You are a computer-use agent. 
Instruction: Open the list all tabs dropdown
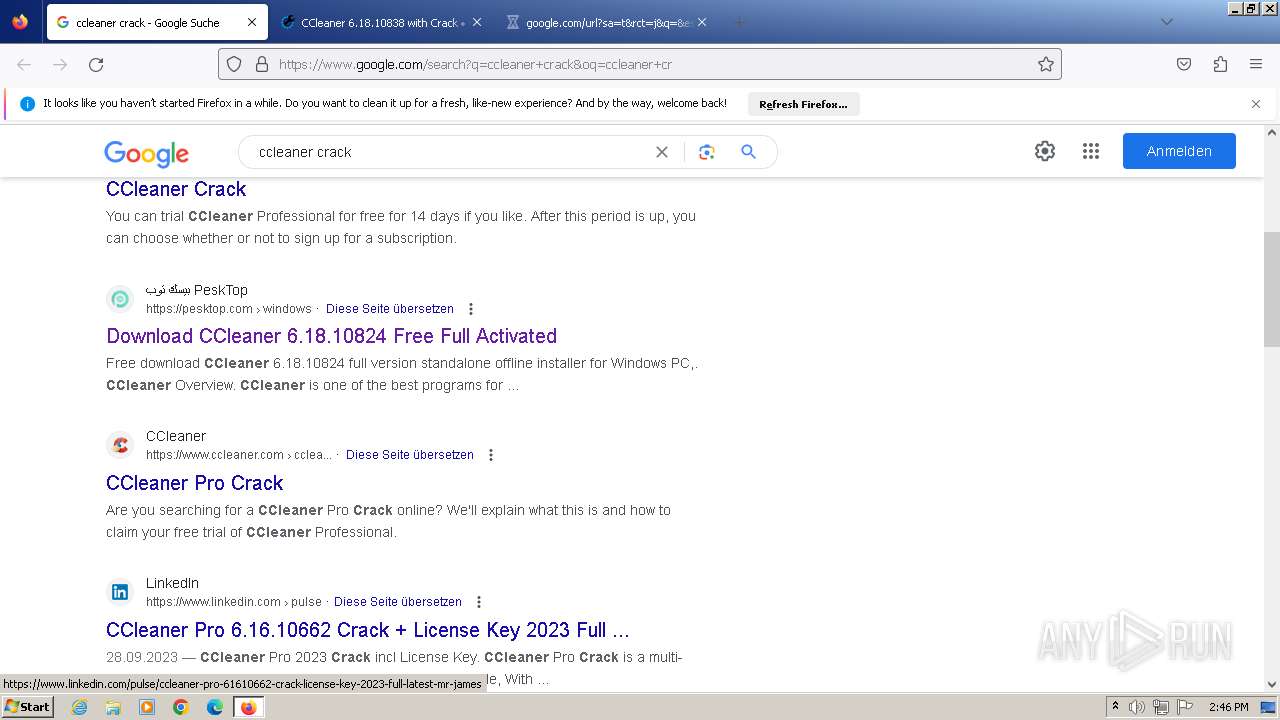pos(1166,22)
